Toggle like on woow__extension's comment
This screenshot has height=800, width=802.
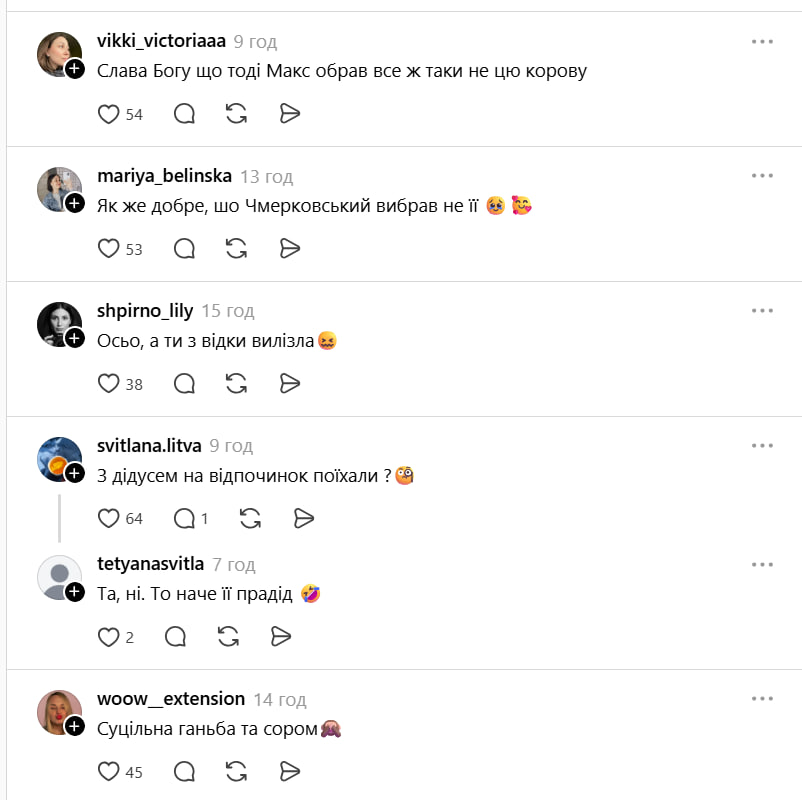tap(108, 771)
